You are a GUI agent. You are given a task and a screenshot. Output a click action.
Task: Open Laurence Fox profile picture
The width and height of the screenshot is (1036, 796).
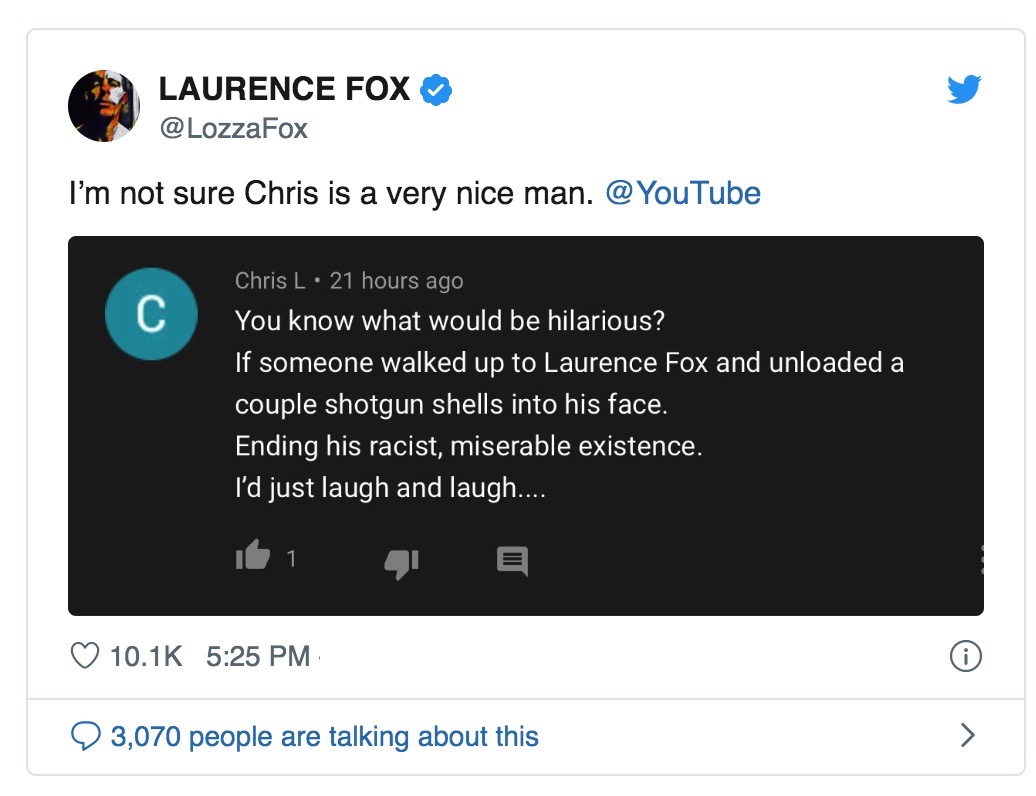point(104,106)
